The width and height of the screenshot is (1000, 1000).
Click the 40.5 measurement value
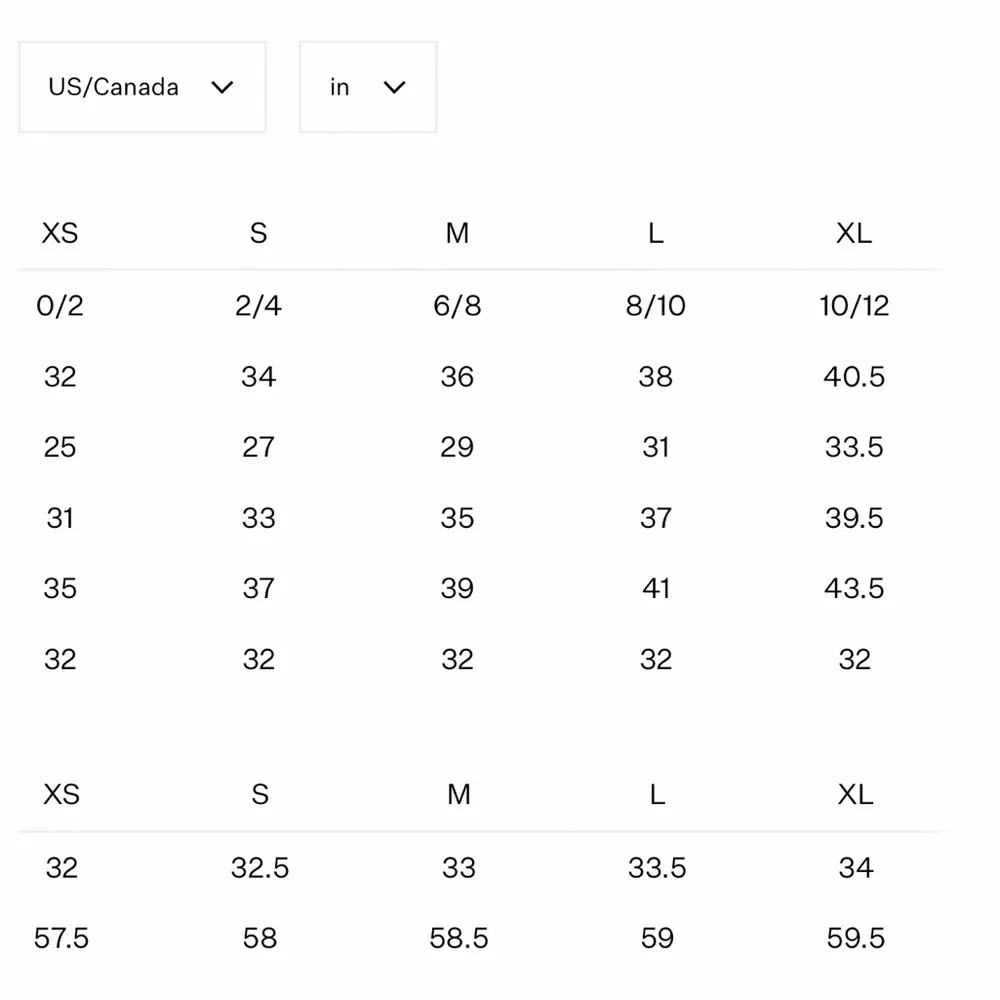click(x=854, y=377)
